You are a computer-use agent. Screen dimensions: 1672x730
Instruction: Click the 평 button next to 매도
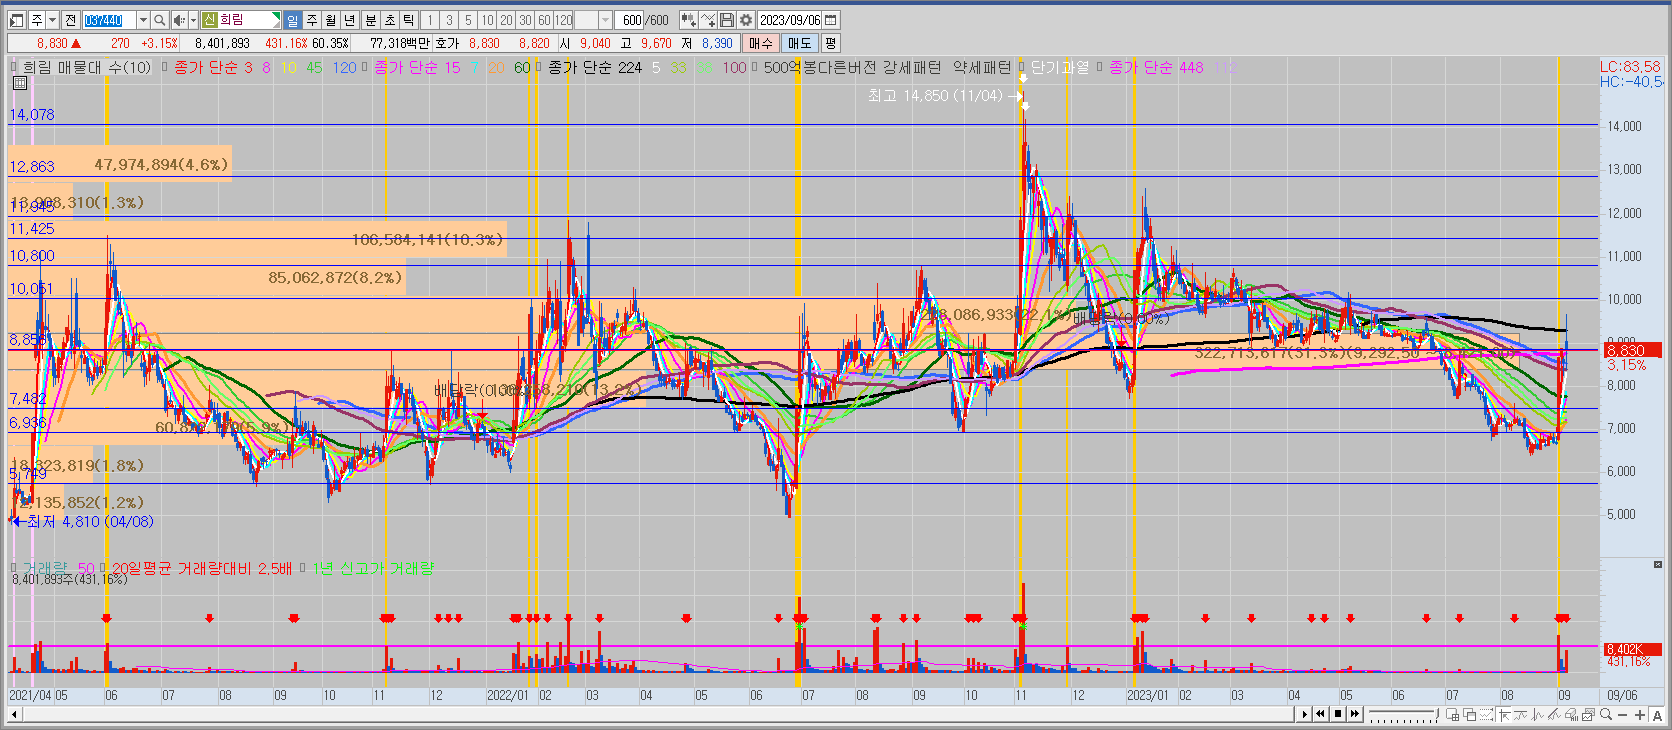pyautogui.click(x=831, y=43)
